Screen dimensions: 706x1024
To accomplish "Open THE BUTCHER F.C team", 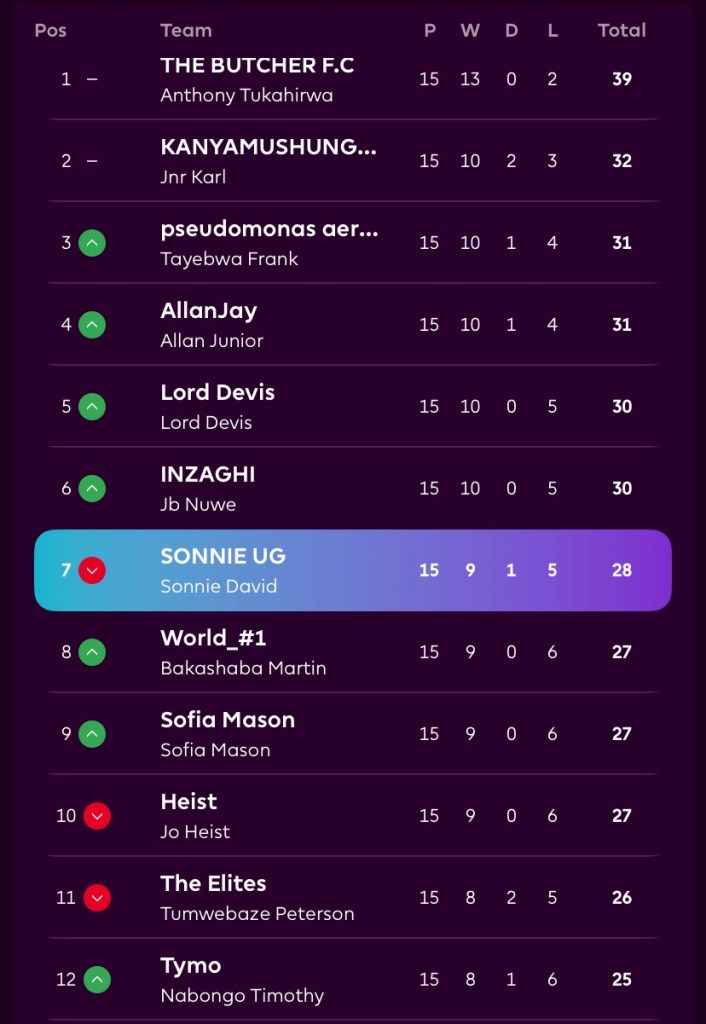I will (257, 66).
